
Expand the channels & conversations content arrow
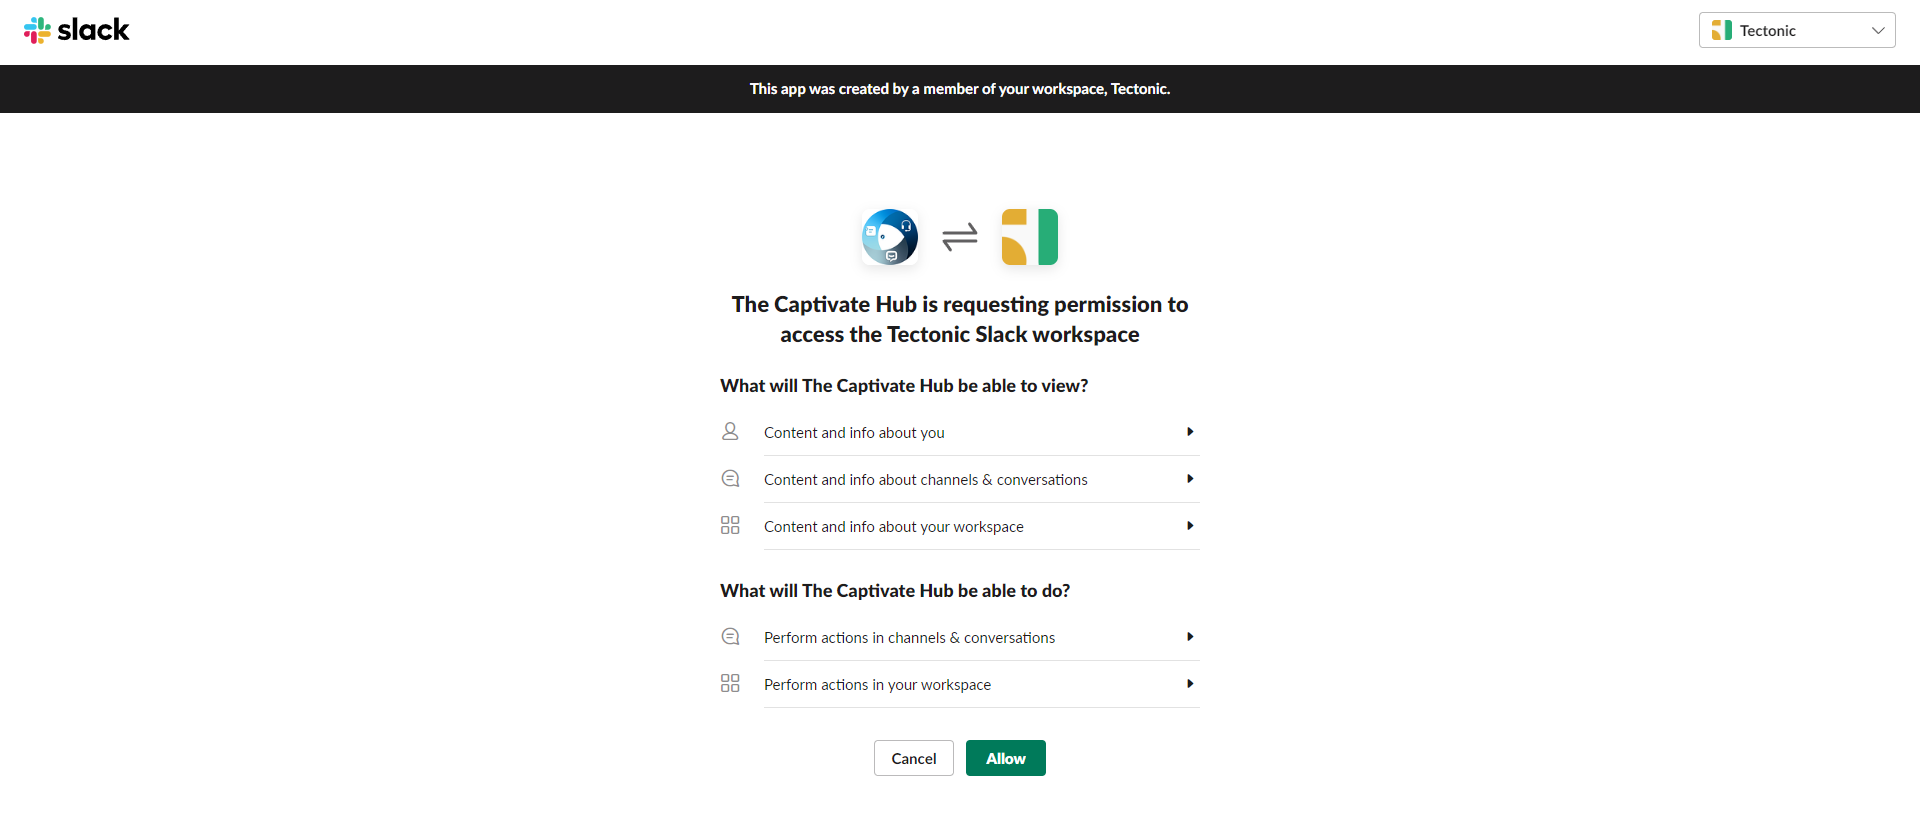click(1190, 479)
